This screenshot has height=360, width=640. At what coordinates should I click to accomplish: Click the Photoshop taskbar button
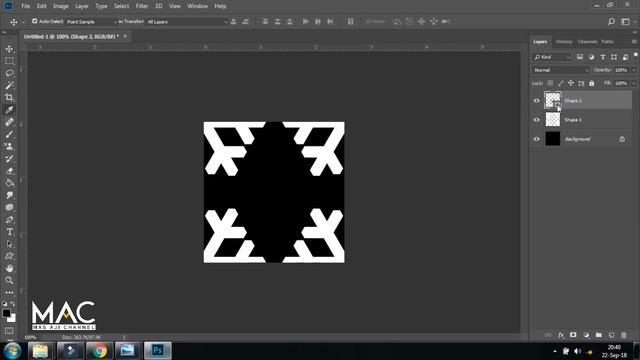point(158,351)
